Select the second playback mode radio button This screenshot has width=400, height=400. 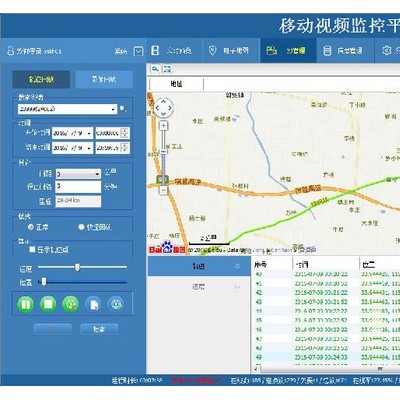(81, 227)
